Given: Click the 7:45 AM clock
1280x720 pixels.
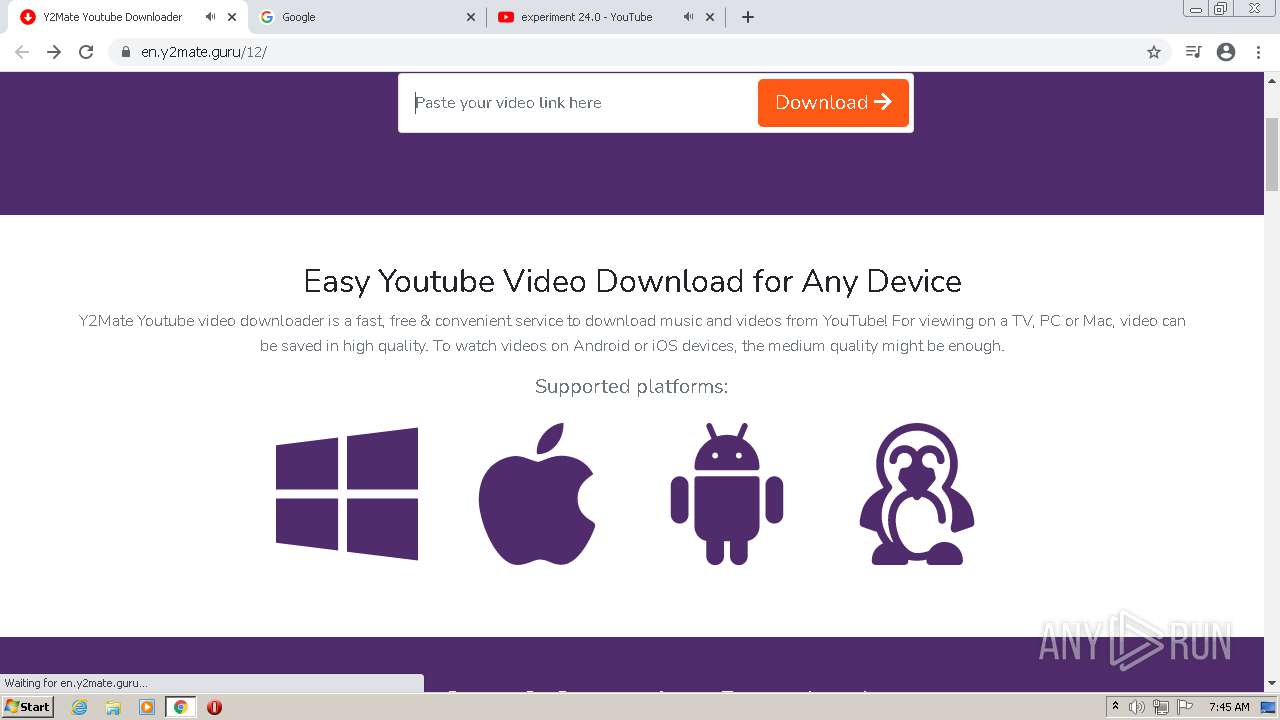Looking at the screenshot, I should [x=1229, y=707].
